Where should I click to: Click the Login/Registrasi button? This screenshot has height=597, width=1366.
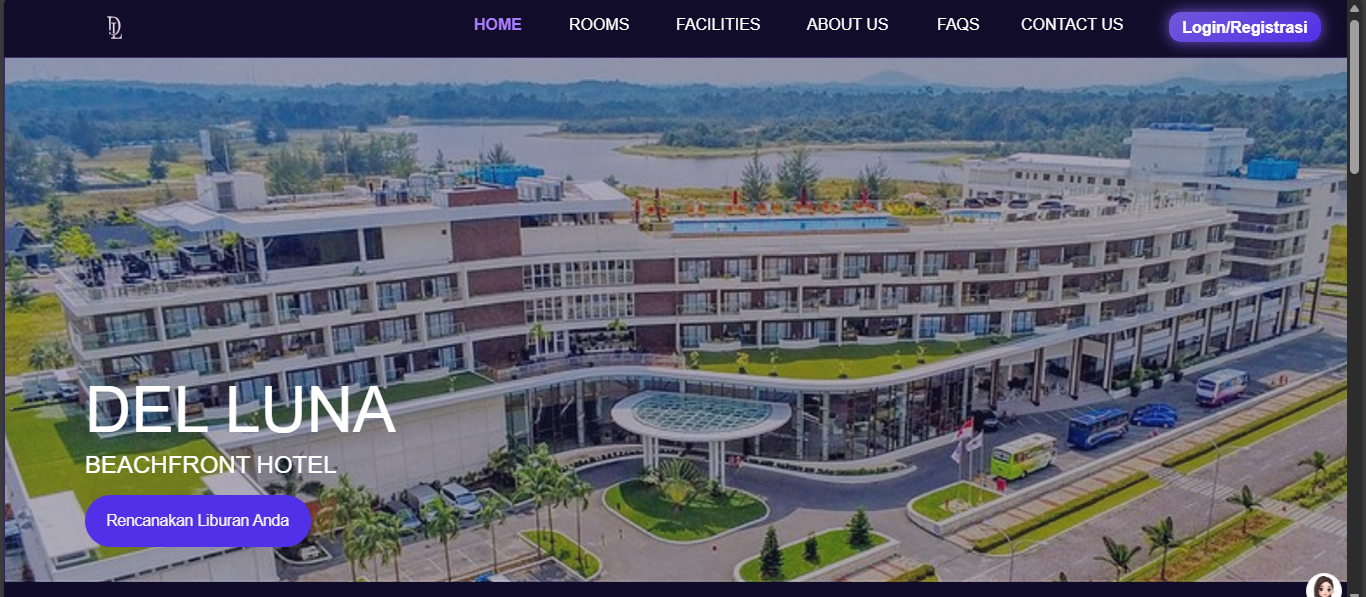[1244, 27]
